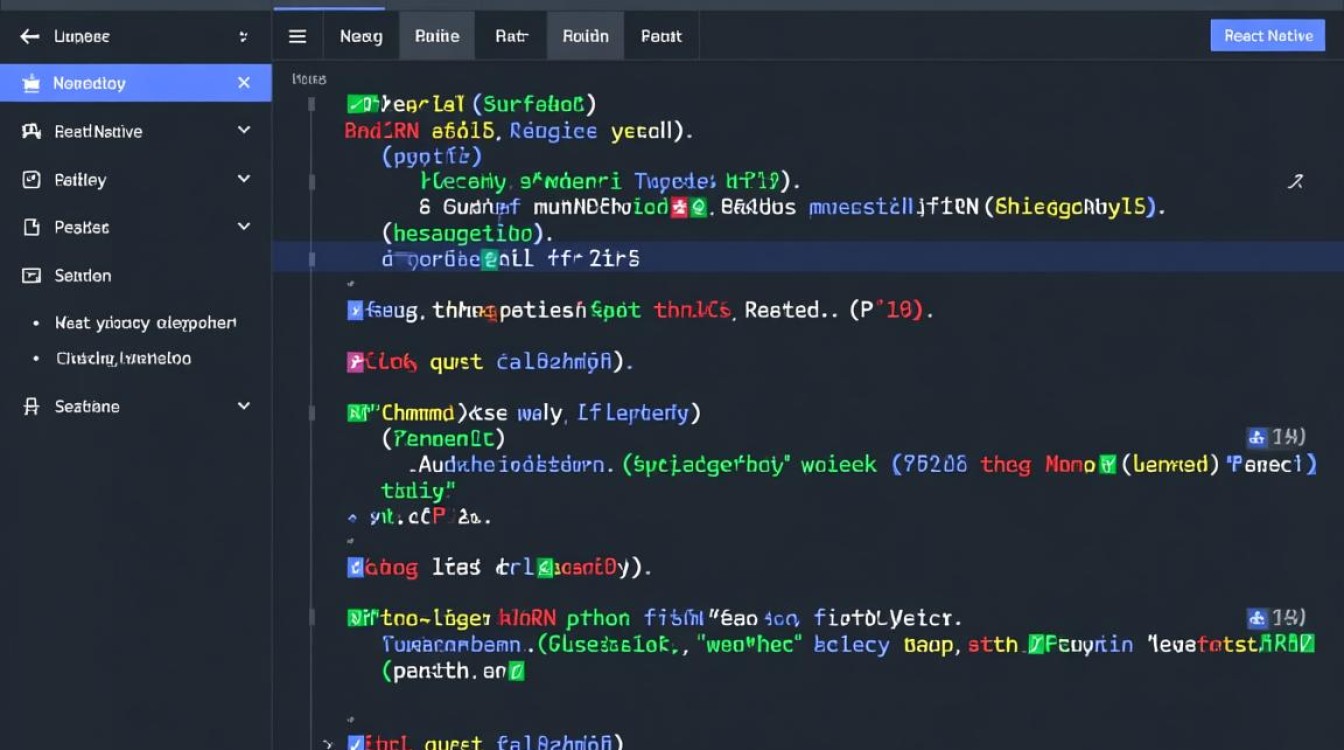The width and height of the screenshot is (1344, 750).
Task: Click the small 'Moies' label above the code
Action: pyautogui.click(x=309, y=78)
